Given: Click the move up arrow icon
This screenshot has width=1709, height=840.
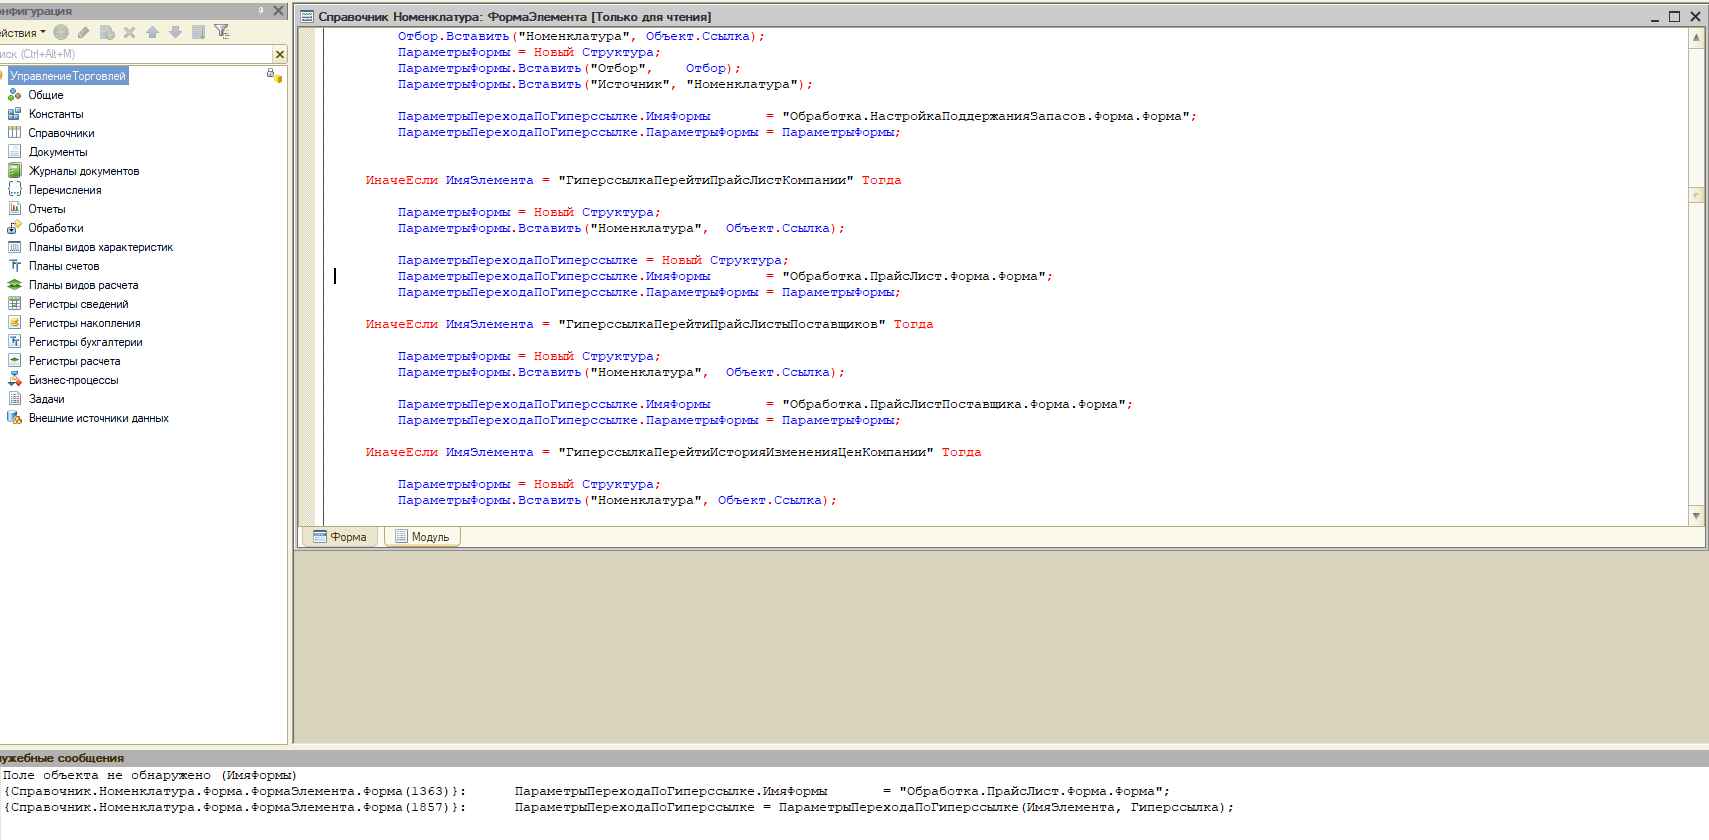Looking at the screenshot, I should point(152,32).
